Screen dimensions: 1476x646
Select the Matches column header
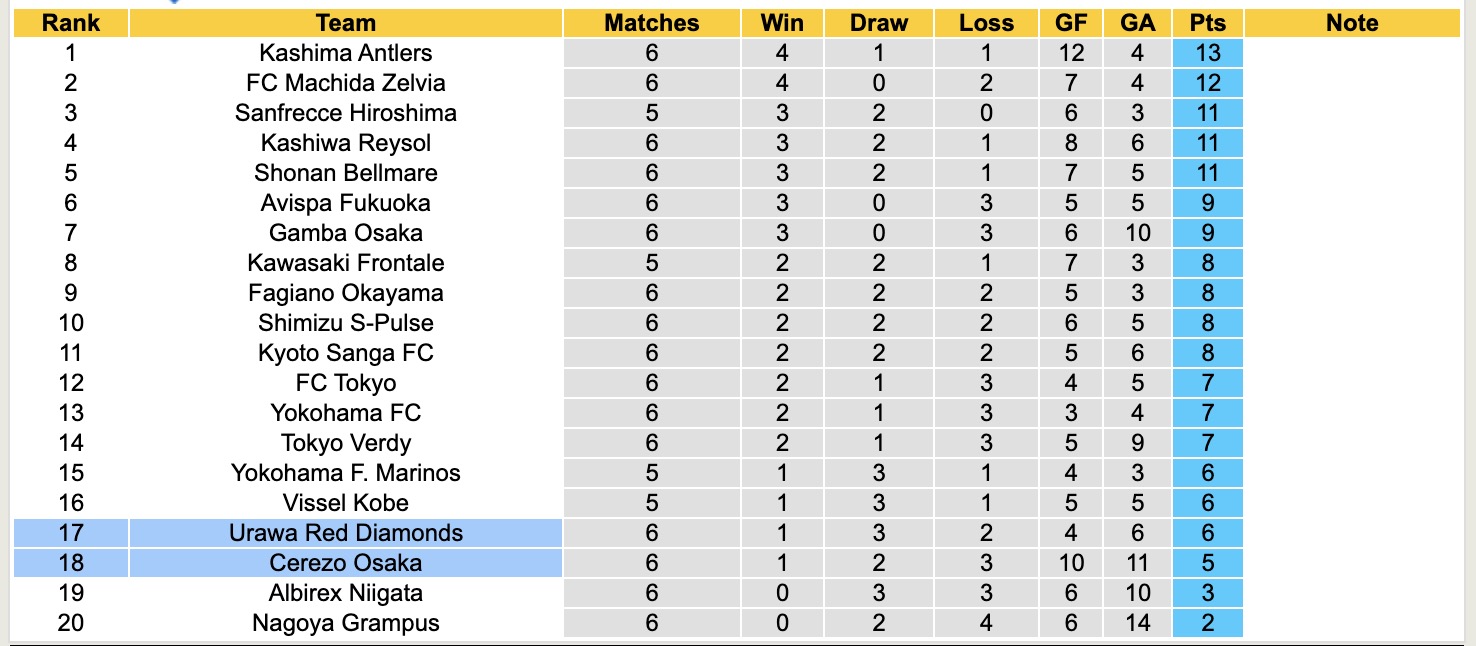point(652,23)
